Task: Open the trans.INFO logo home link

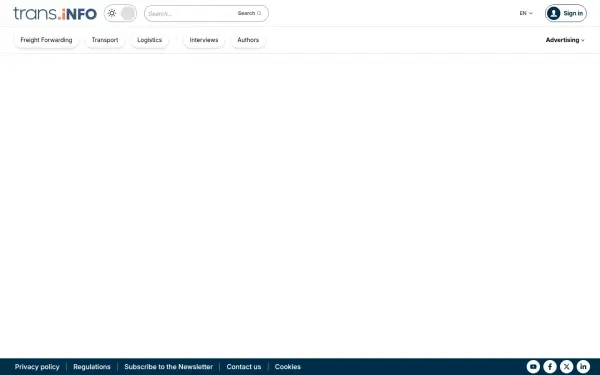Action: pyautogui.click(x=55, y=13)
